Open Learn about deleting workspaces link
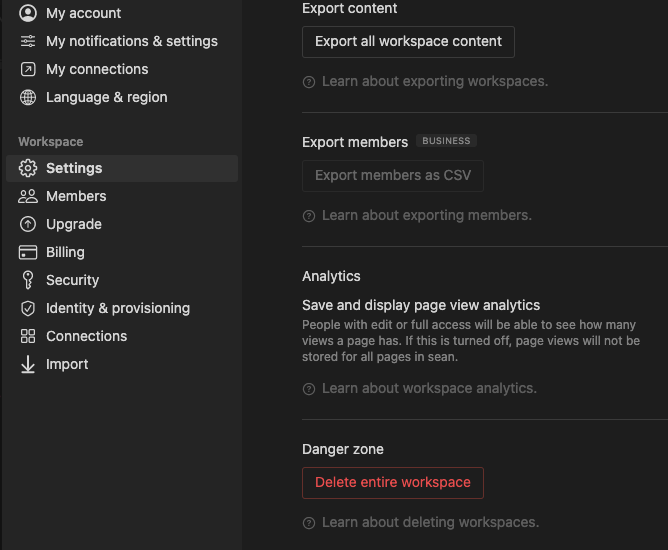This screenshot has height=550, width=668. tap(430, 522)
